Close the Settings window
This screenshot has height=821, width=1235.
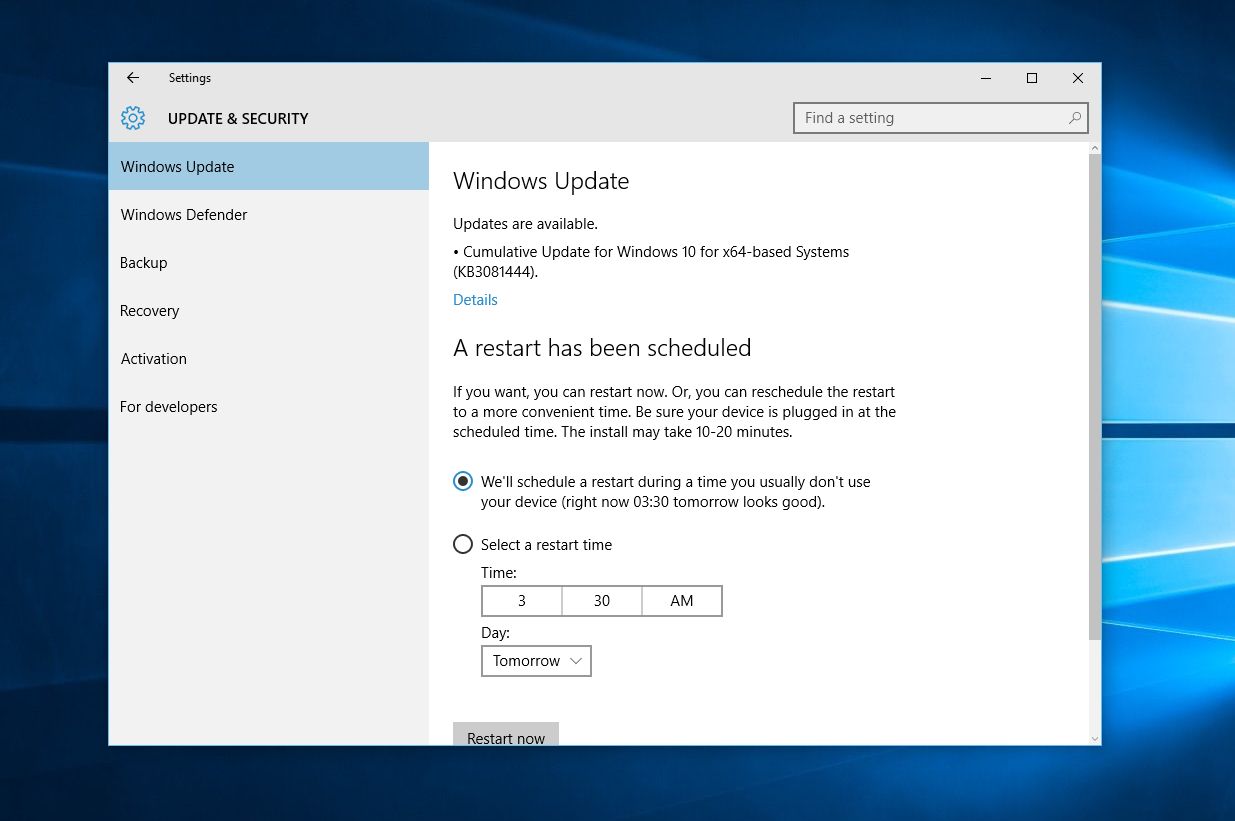1078,78
